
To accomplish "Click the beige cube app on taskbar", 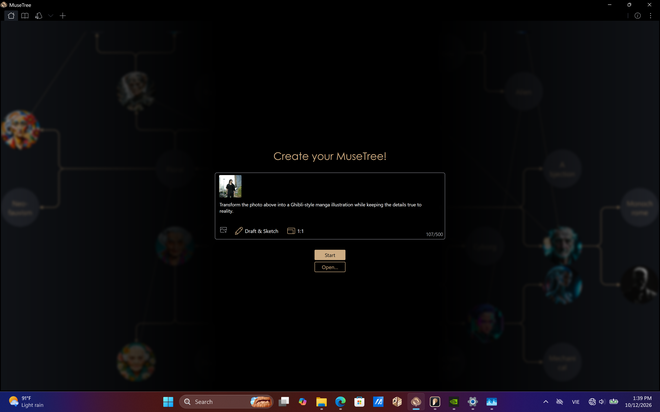I will pyautogui.click(x=397, y=401).
